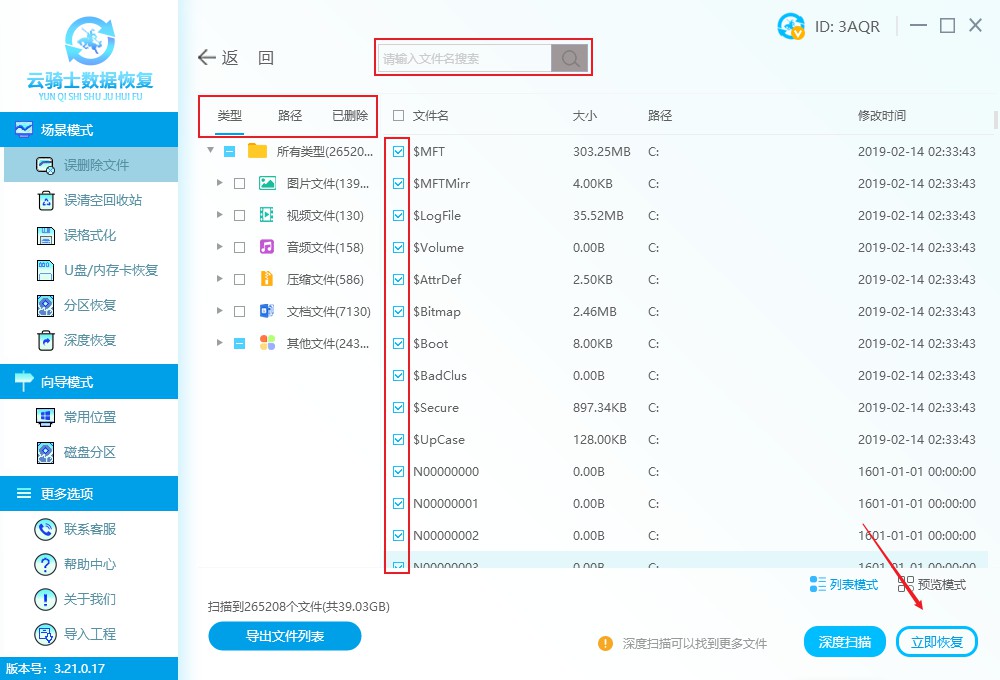Uncheck the $MFT file checkbox
The height and width of the screenshot is (680, 1000).
[x=398, y=151]
